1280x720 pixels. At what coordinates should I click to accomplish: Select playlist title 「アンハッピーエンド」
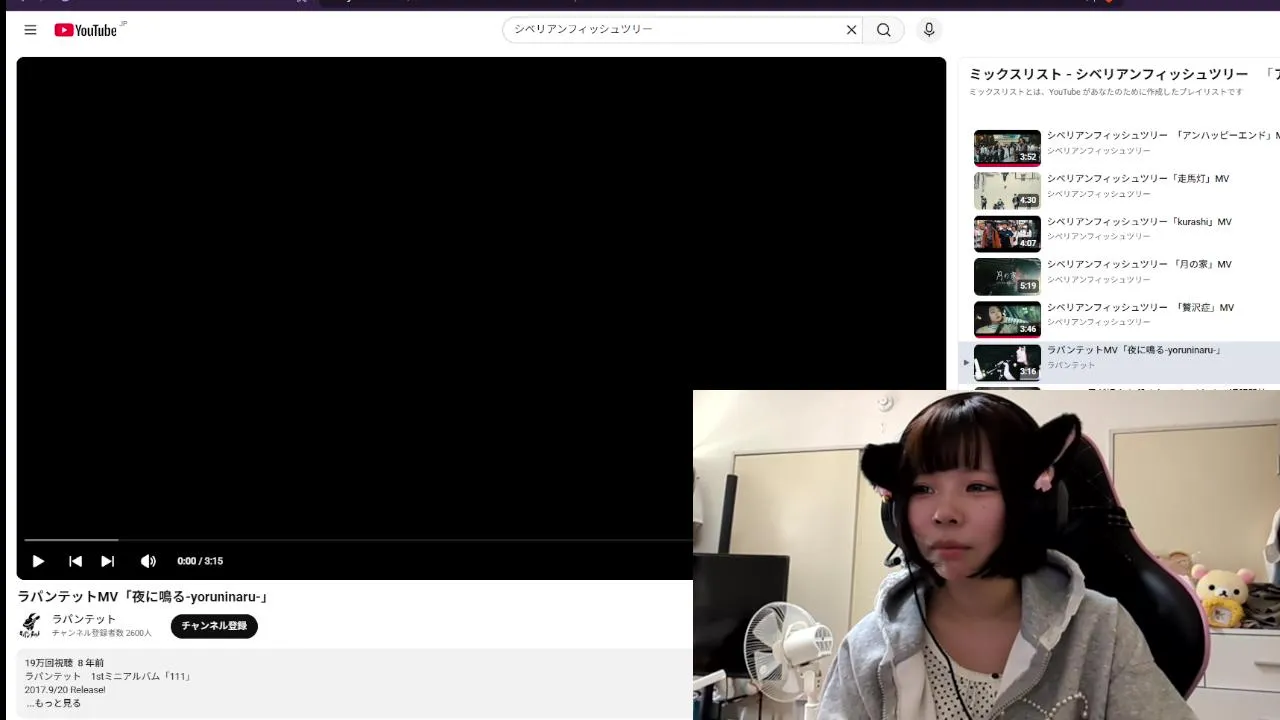[1163, 135]
